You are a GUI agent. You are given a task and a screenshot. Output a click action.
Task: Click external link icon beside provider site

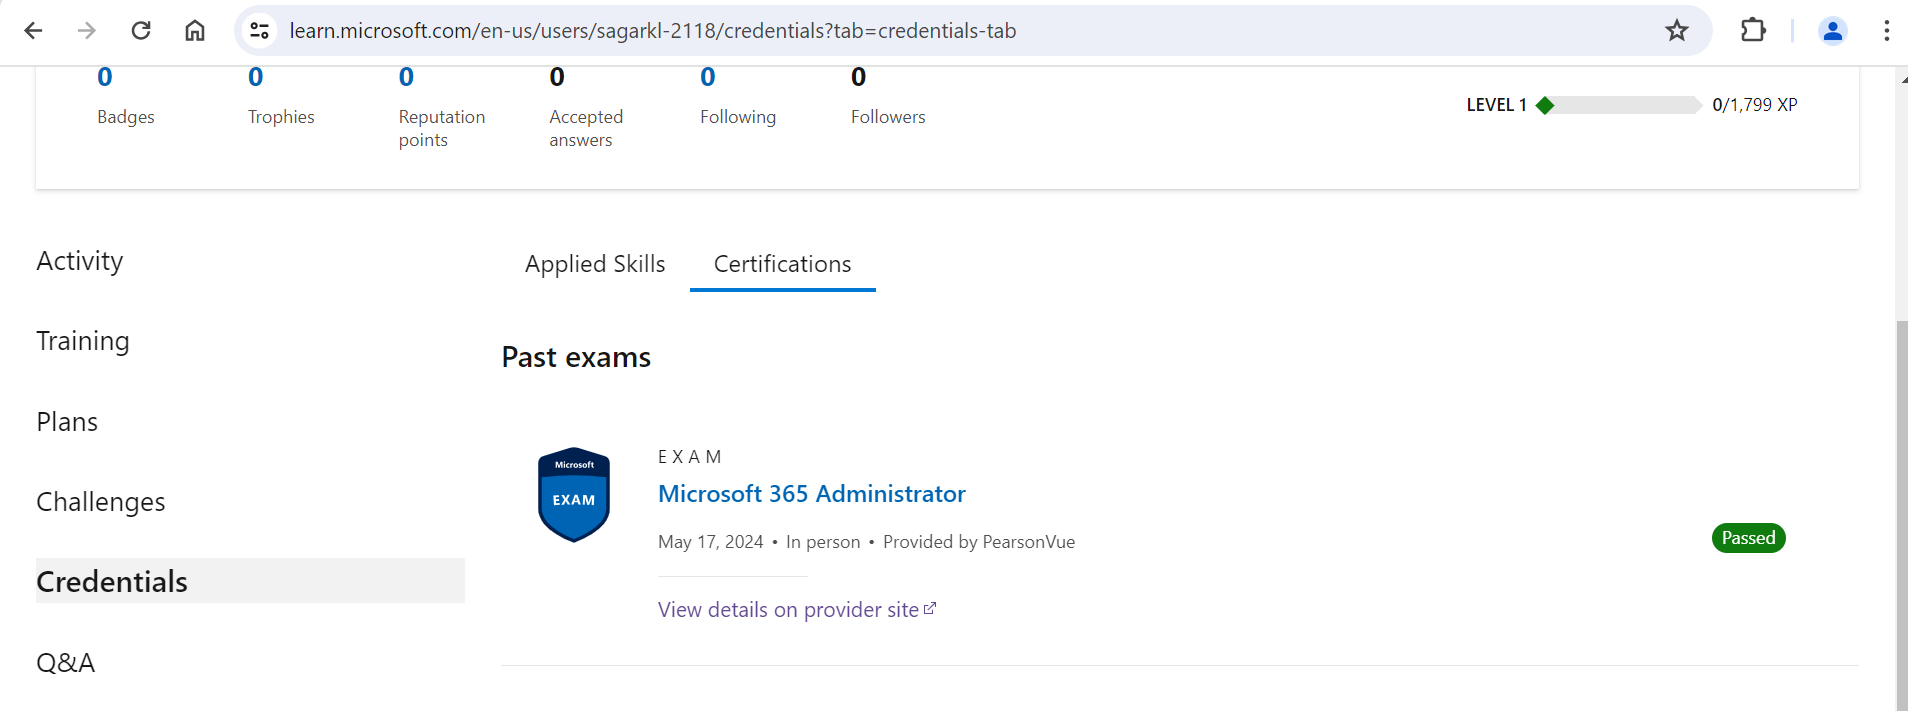(930, 608)
